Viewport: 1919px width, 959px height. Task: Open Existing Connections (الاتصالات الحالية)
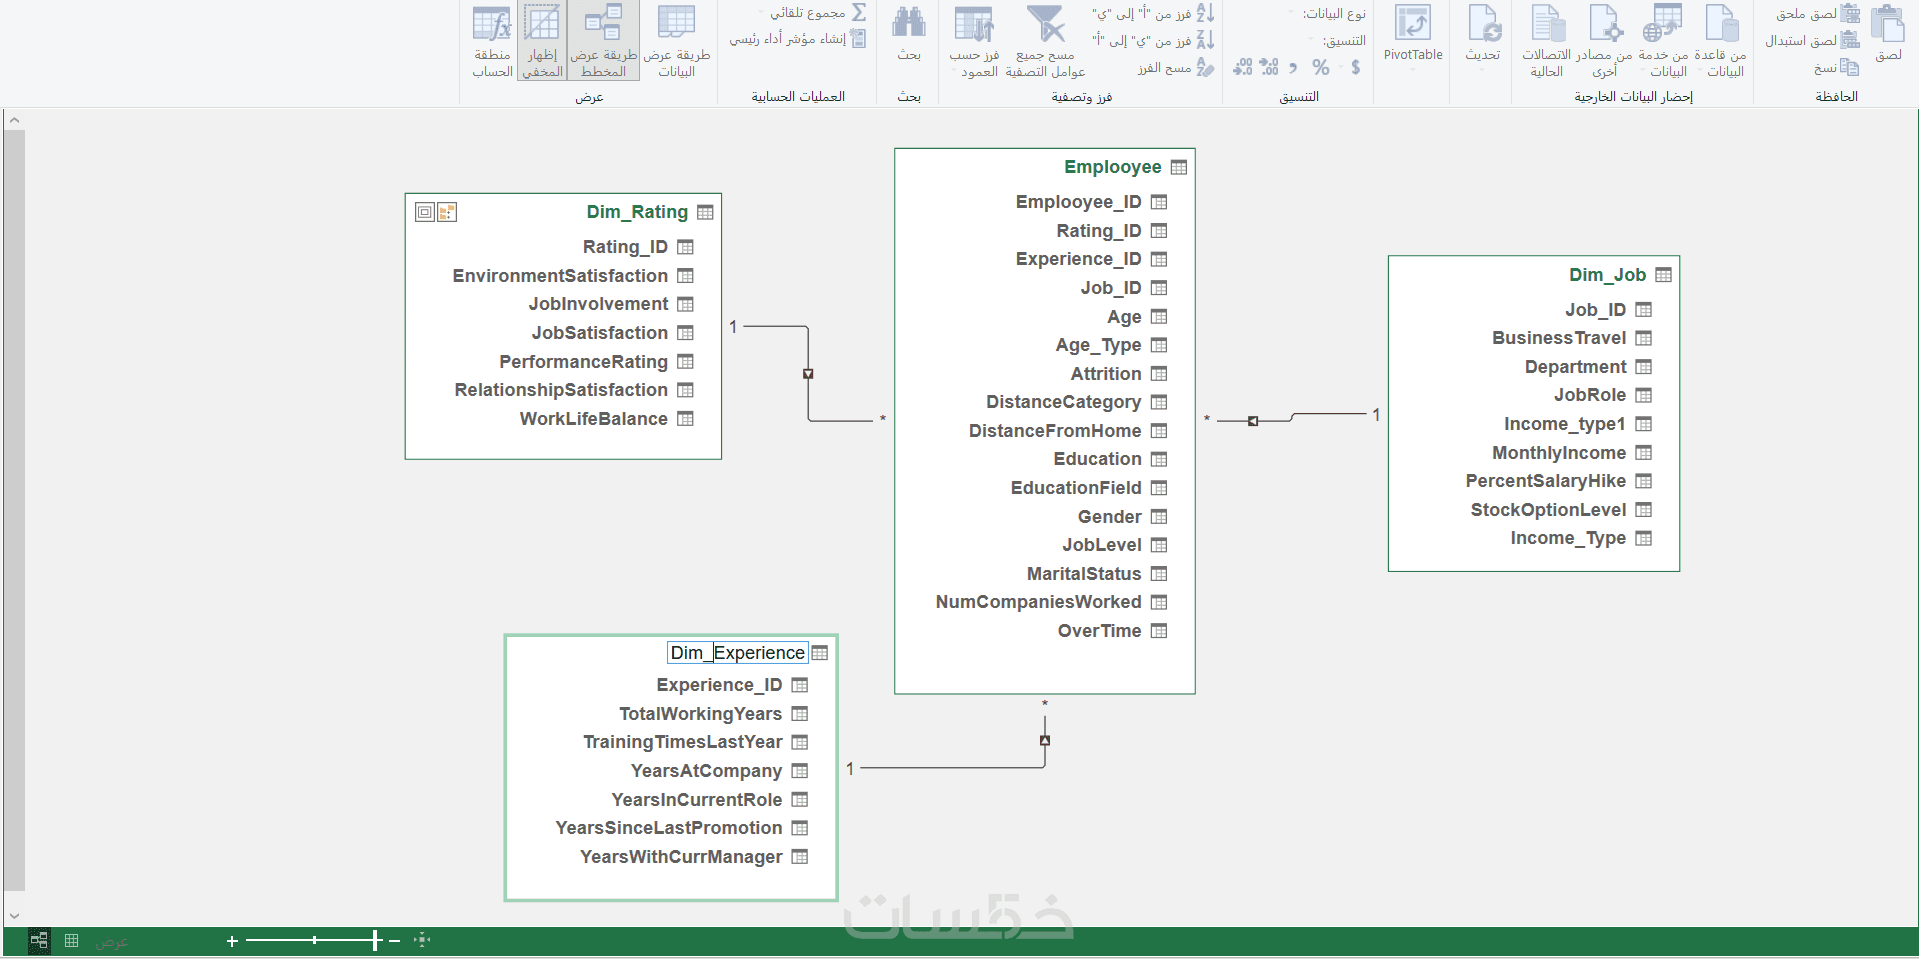tap(1547, 42)
